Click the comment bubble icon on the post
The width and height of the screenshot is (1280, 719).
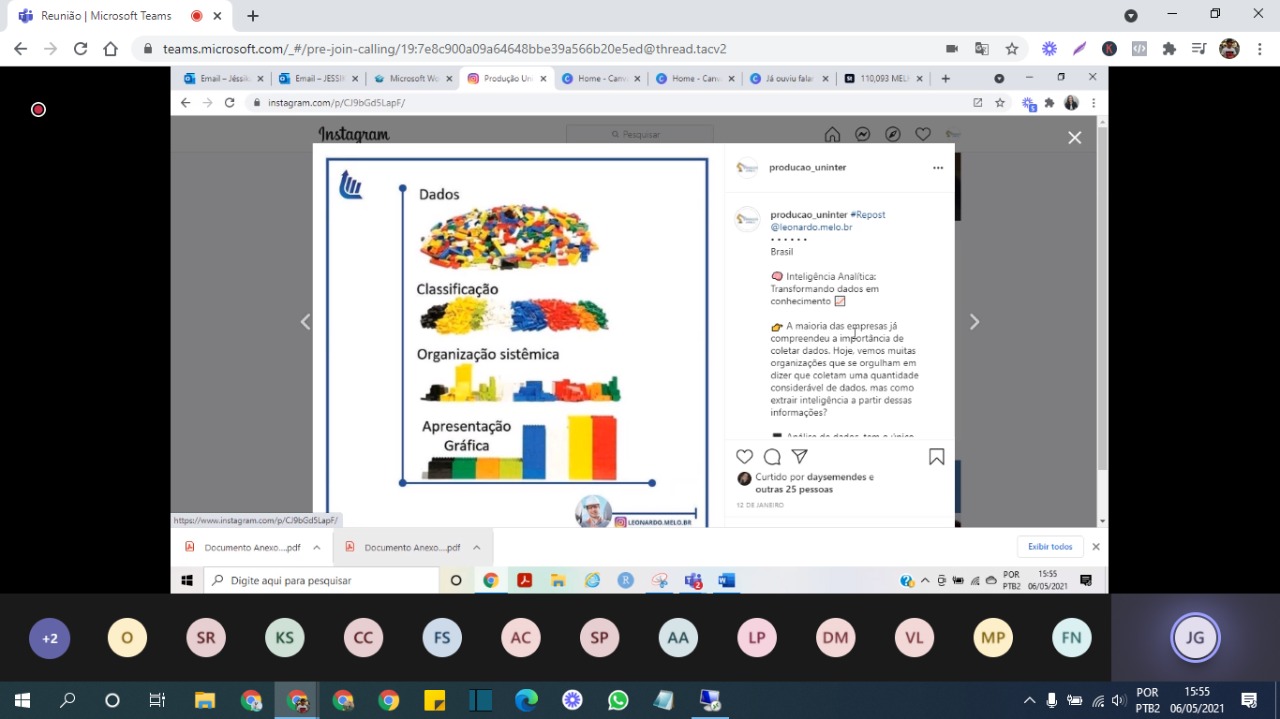point(772,457)
